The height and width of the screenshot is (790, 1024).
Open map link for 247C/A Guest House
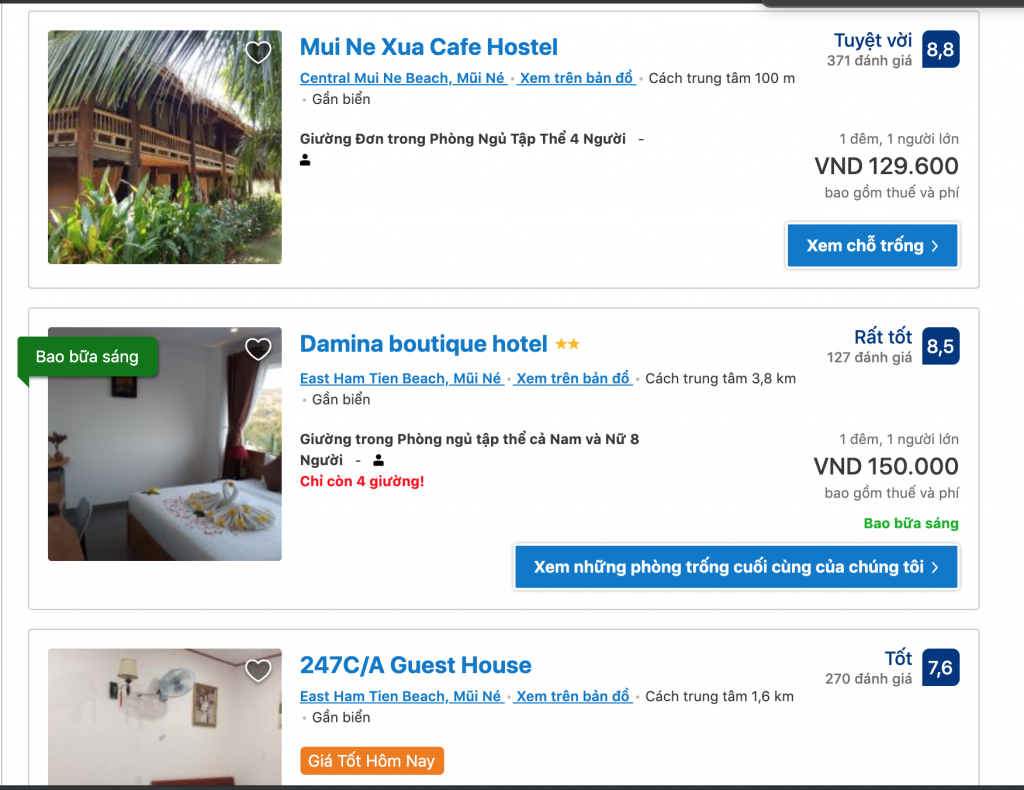click(x=573, y=697)
